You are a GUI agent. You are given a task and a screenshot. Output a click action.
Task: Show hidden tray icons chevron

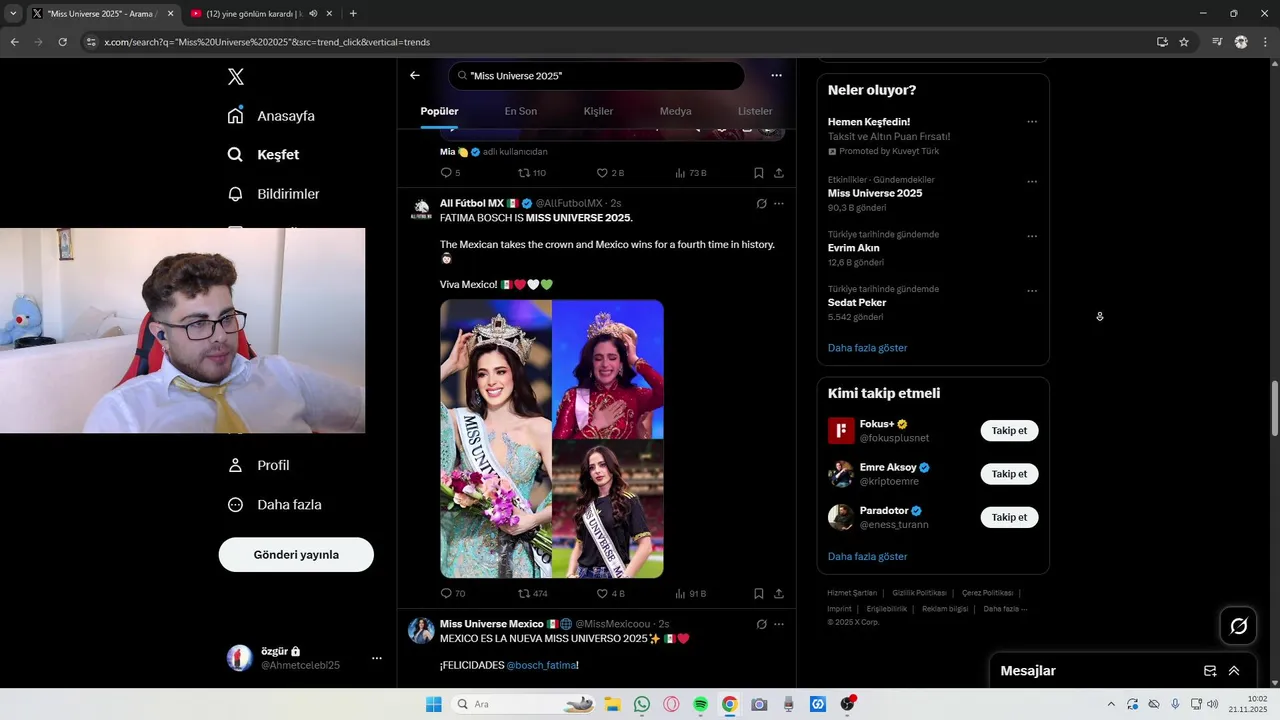click(1110, 704)
